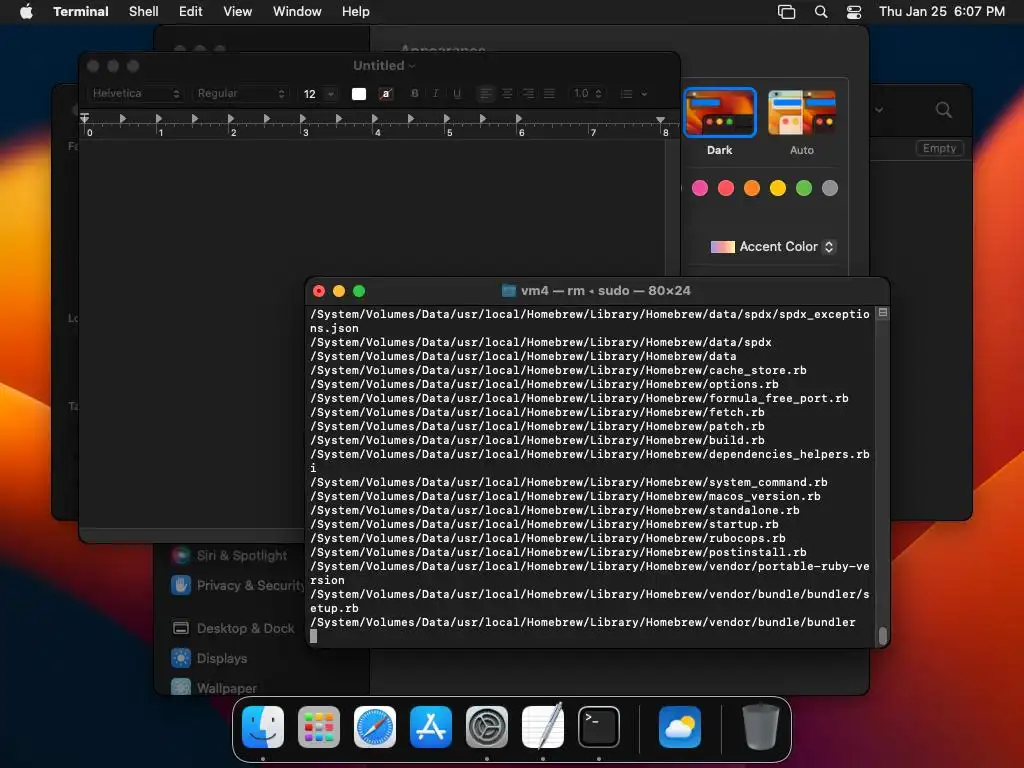1024x768 pixels.
Task: Open Regular typeface dropdown in TextEdit
Action: (241, 93)
